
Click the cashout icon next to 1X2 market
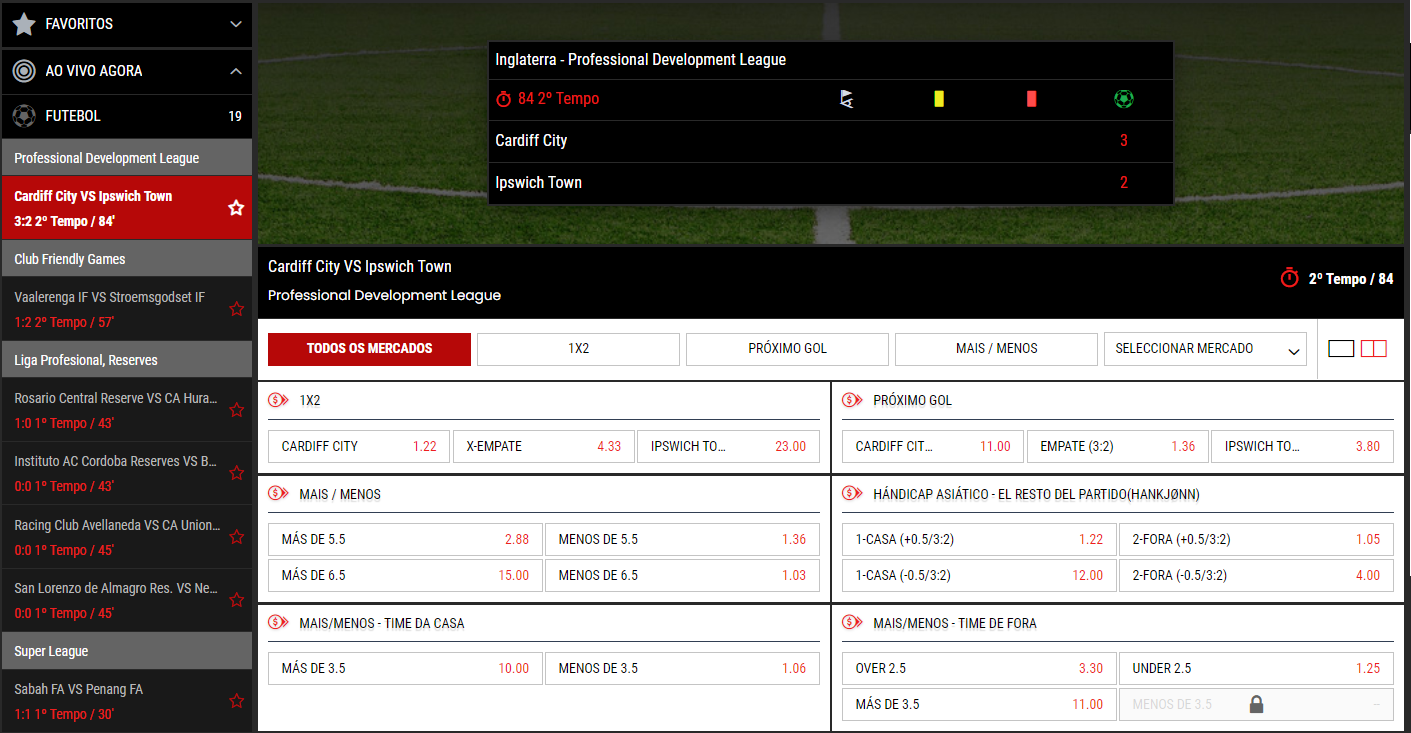[x=278, y=400]
